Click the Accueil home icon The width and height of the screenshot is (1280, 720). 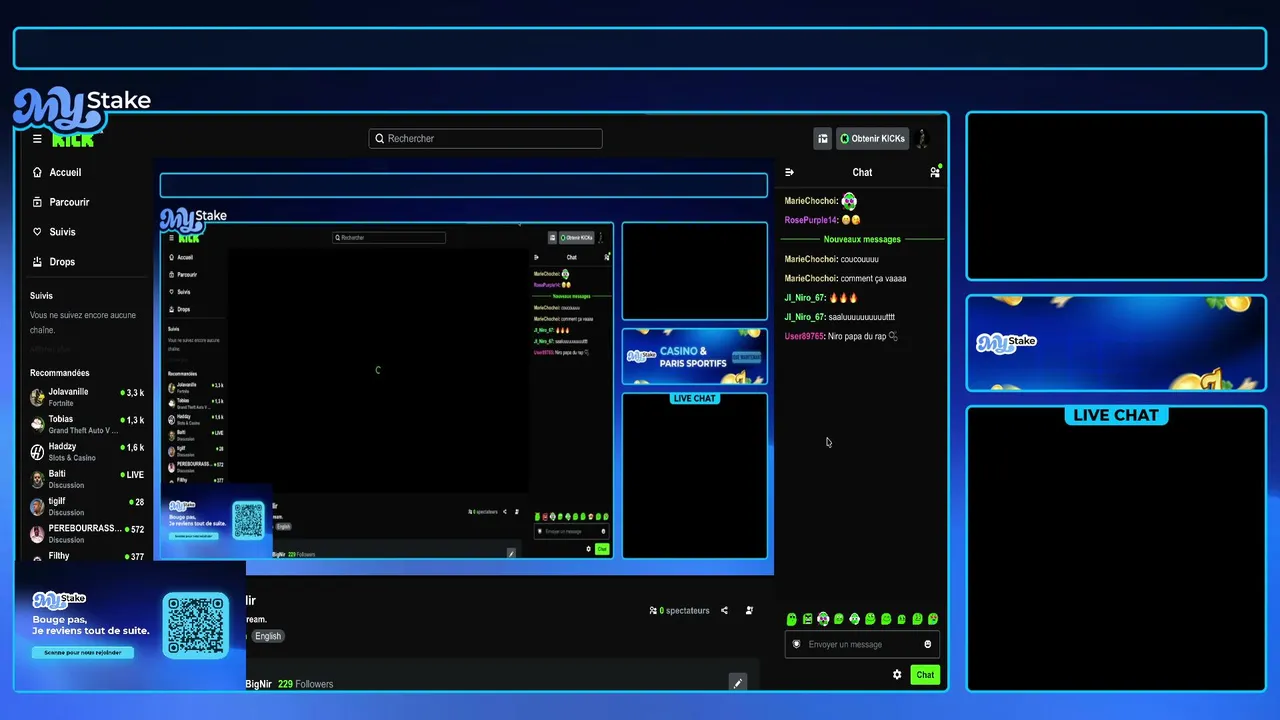[37, 172]
